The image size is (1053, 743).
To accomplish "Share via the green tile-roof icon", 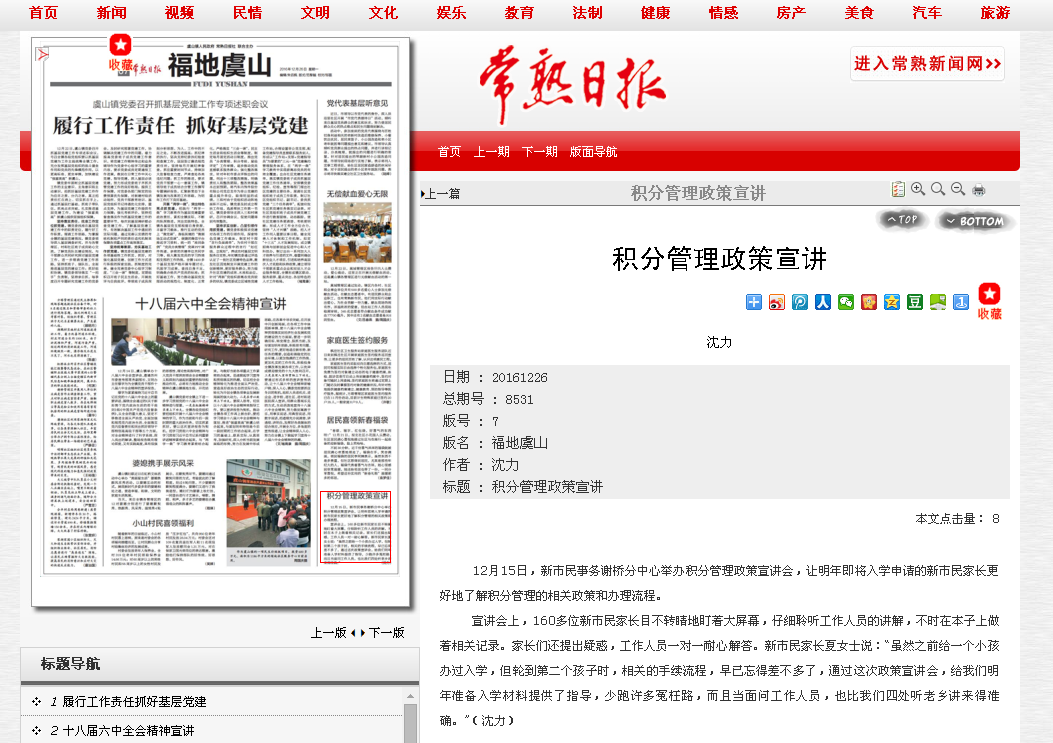I will coord(938,302).
